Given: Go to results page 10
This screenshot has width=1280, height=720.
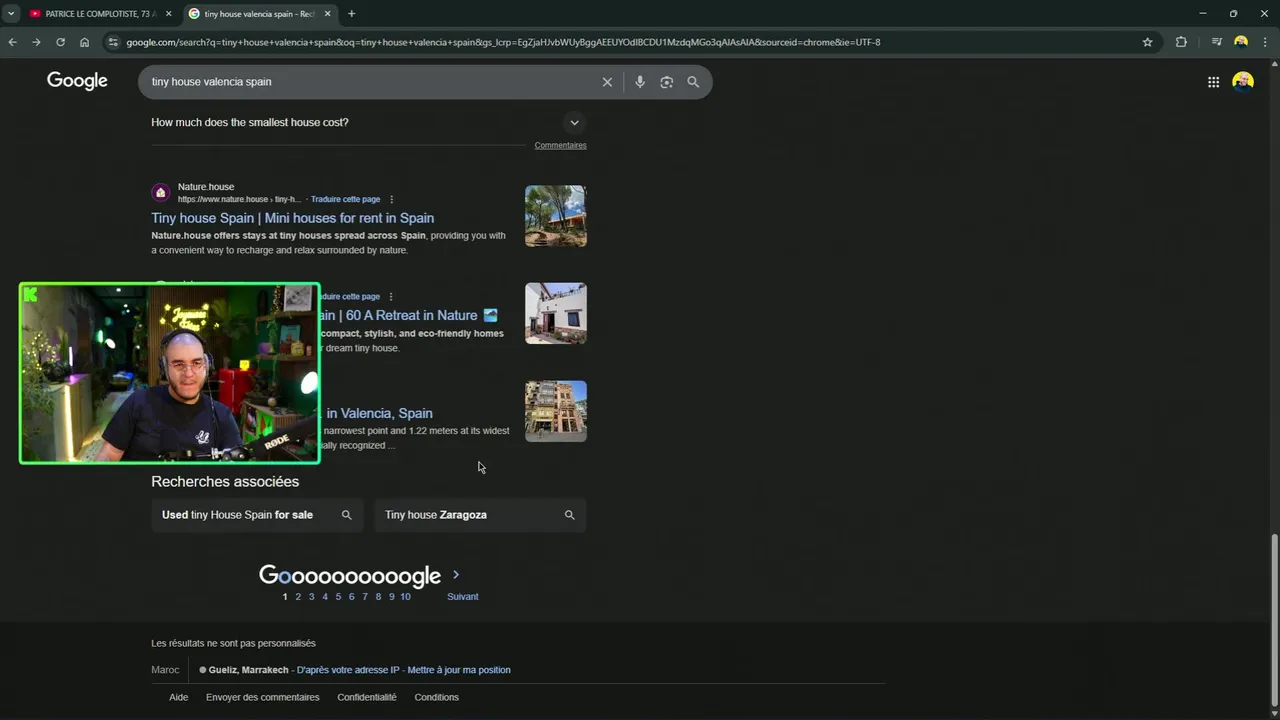Looking at the screenshot, I should point(405,597).
